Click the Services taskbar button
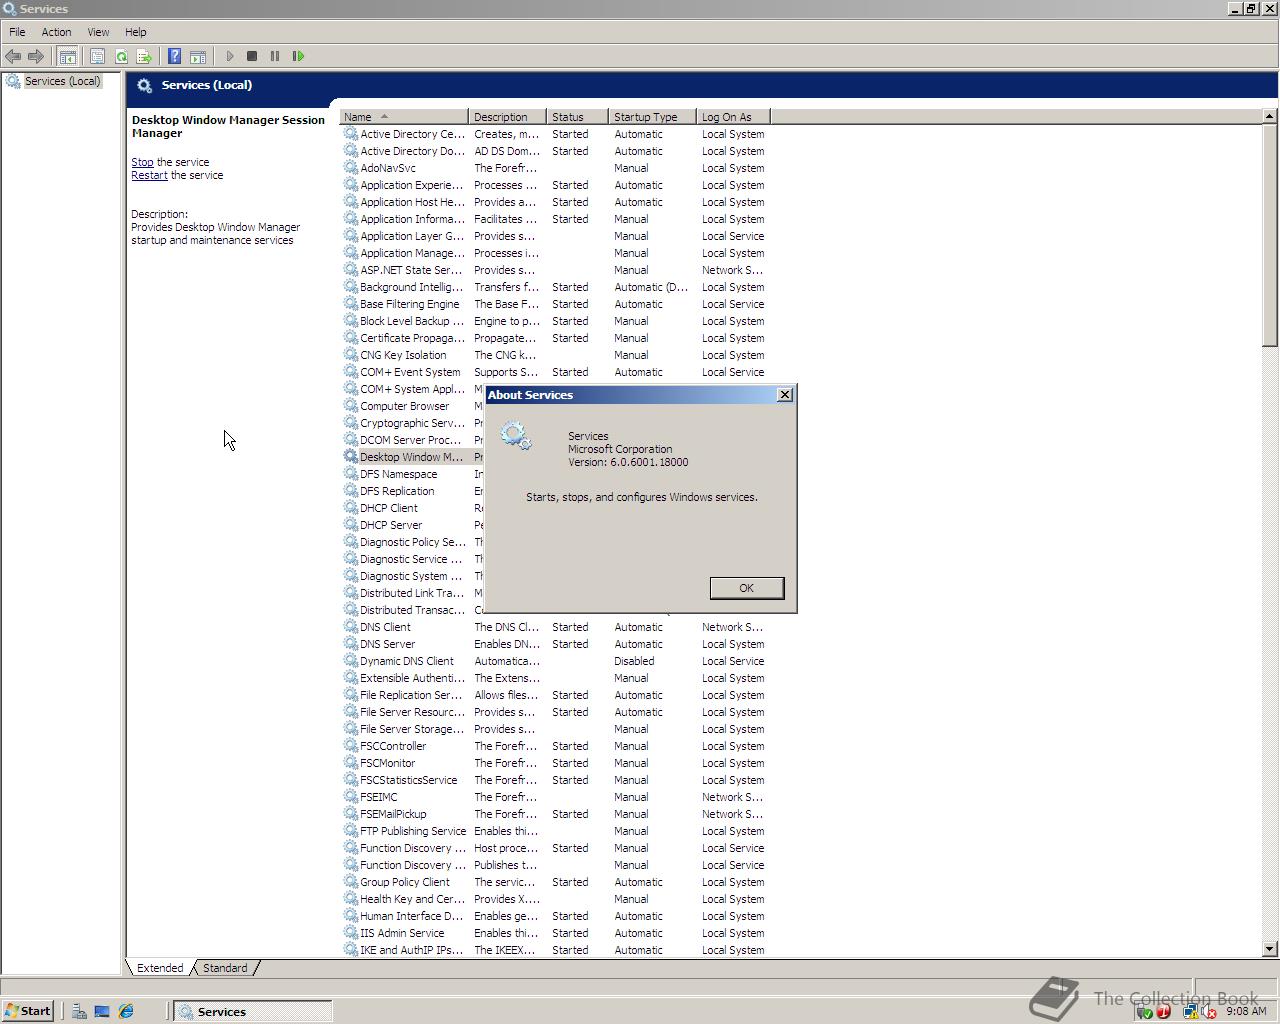This screenshot has height=1024, width=1280. 253,1011
